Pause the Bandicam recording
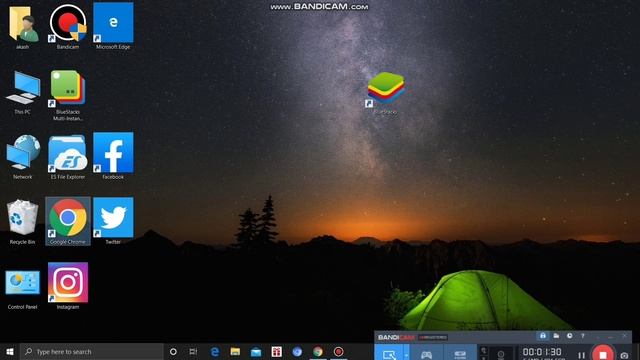 coord(582,355)
